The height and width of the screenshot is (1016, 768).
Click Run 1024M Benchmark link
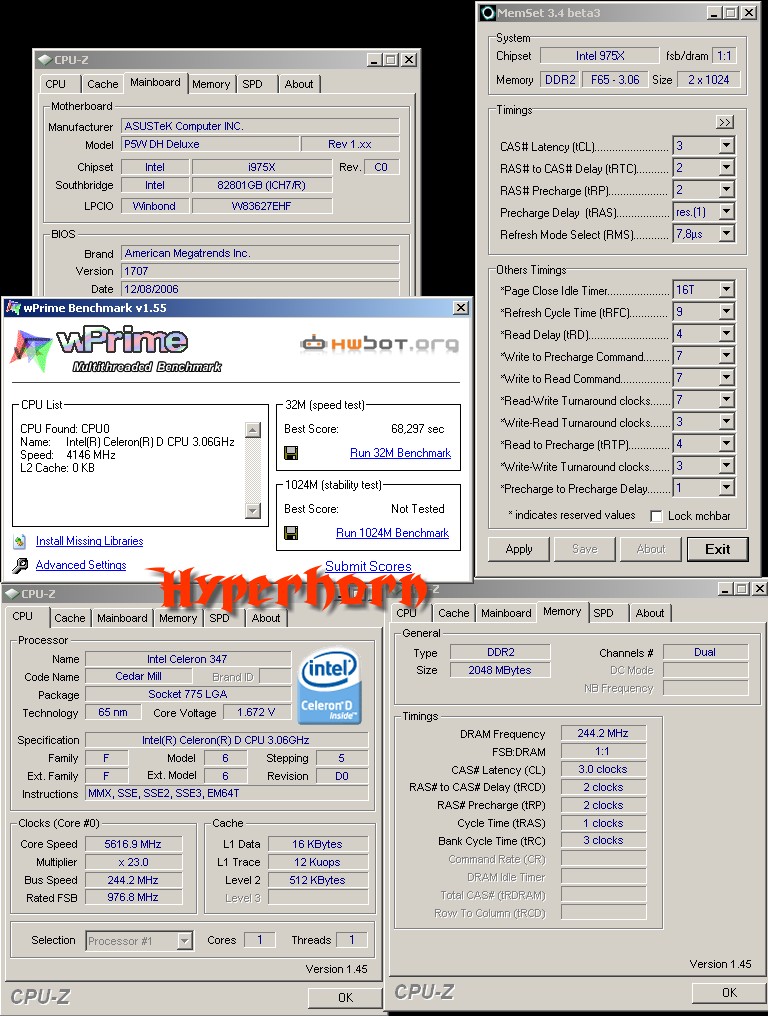click(392, 533)
